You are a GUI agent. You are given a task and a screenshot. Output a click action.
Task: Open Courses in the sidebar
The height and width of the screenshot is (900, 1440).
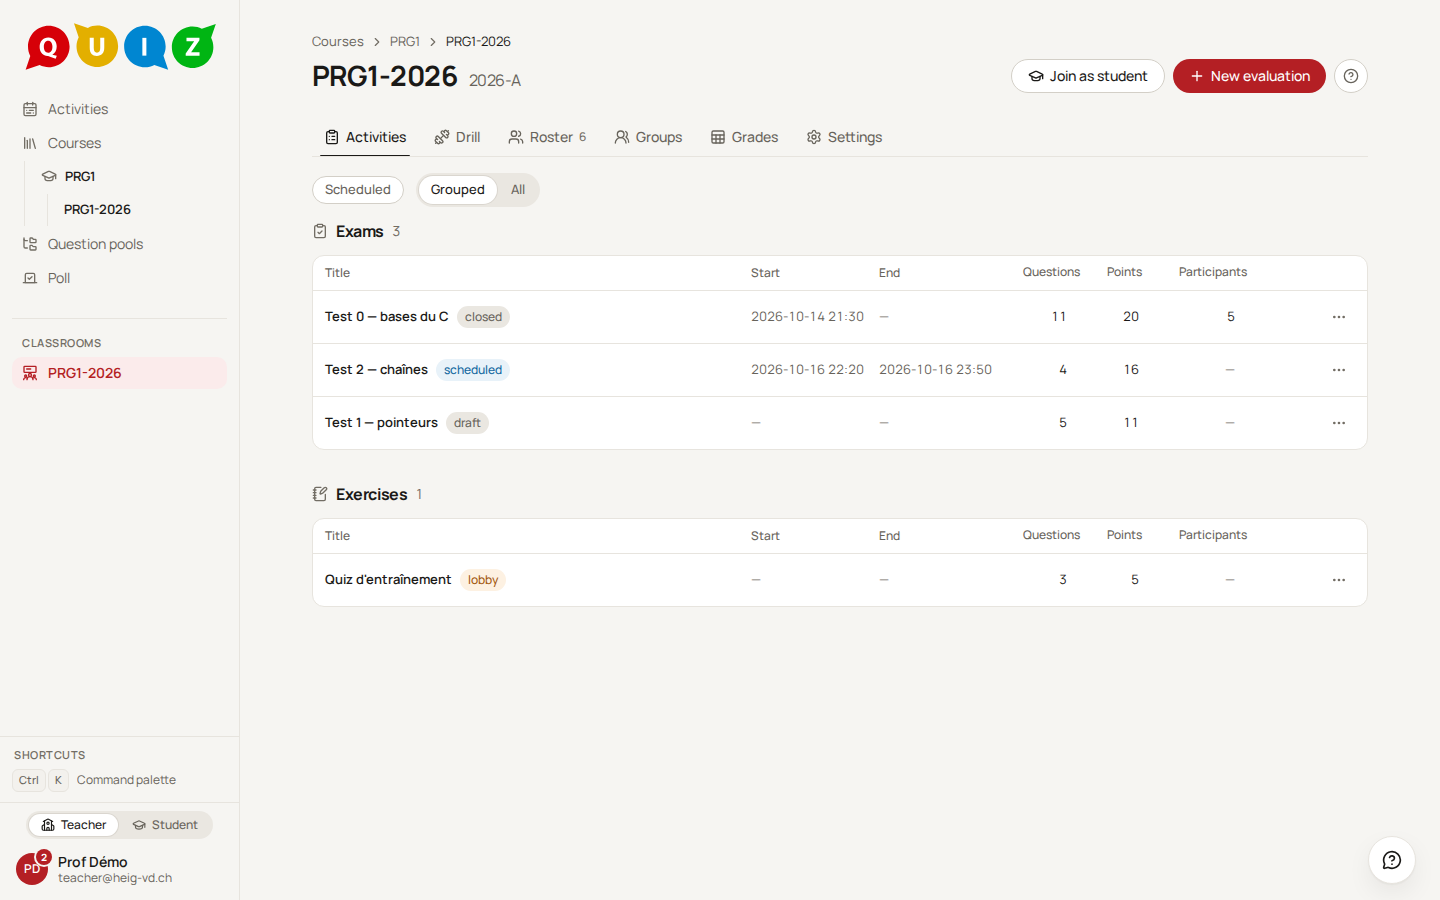point(119,143)
